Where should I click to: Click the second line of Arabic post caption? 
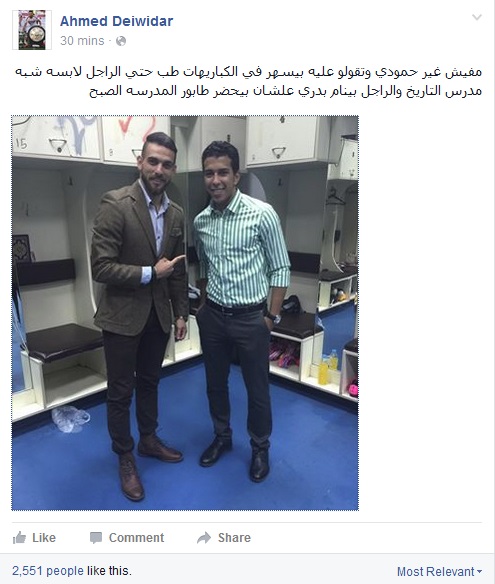[285, 91]
